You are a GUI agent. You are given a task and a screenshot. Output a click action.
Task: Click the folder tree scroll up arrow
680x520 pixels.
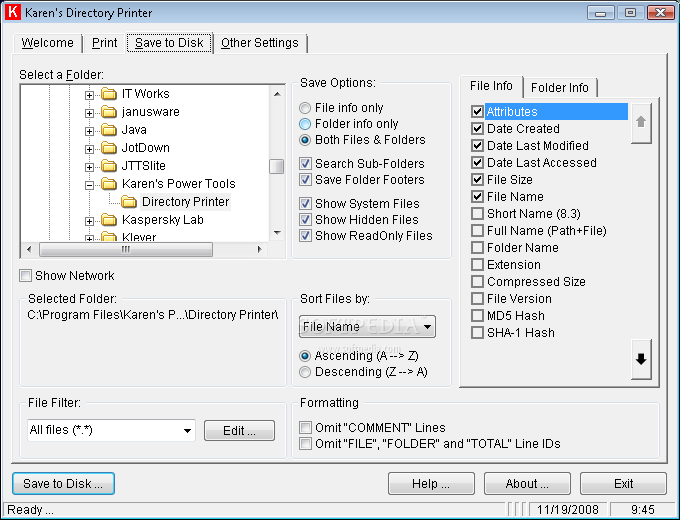pos(277,94)
